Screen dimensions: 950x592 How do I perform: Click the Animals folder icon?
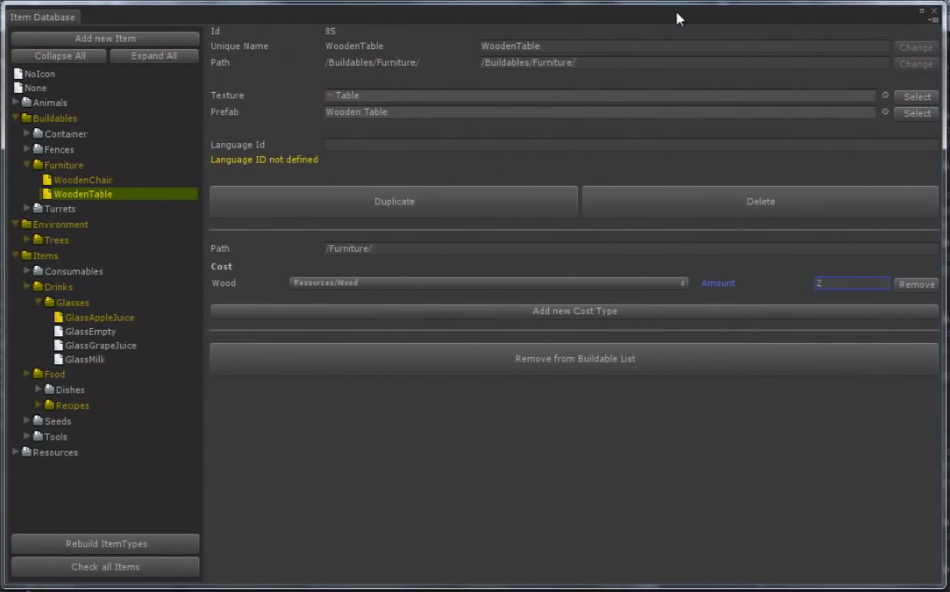pos(27,103)
